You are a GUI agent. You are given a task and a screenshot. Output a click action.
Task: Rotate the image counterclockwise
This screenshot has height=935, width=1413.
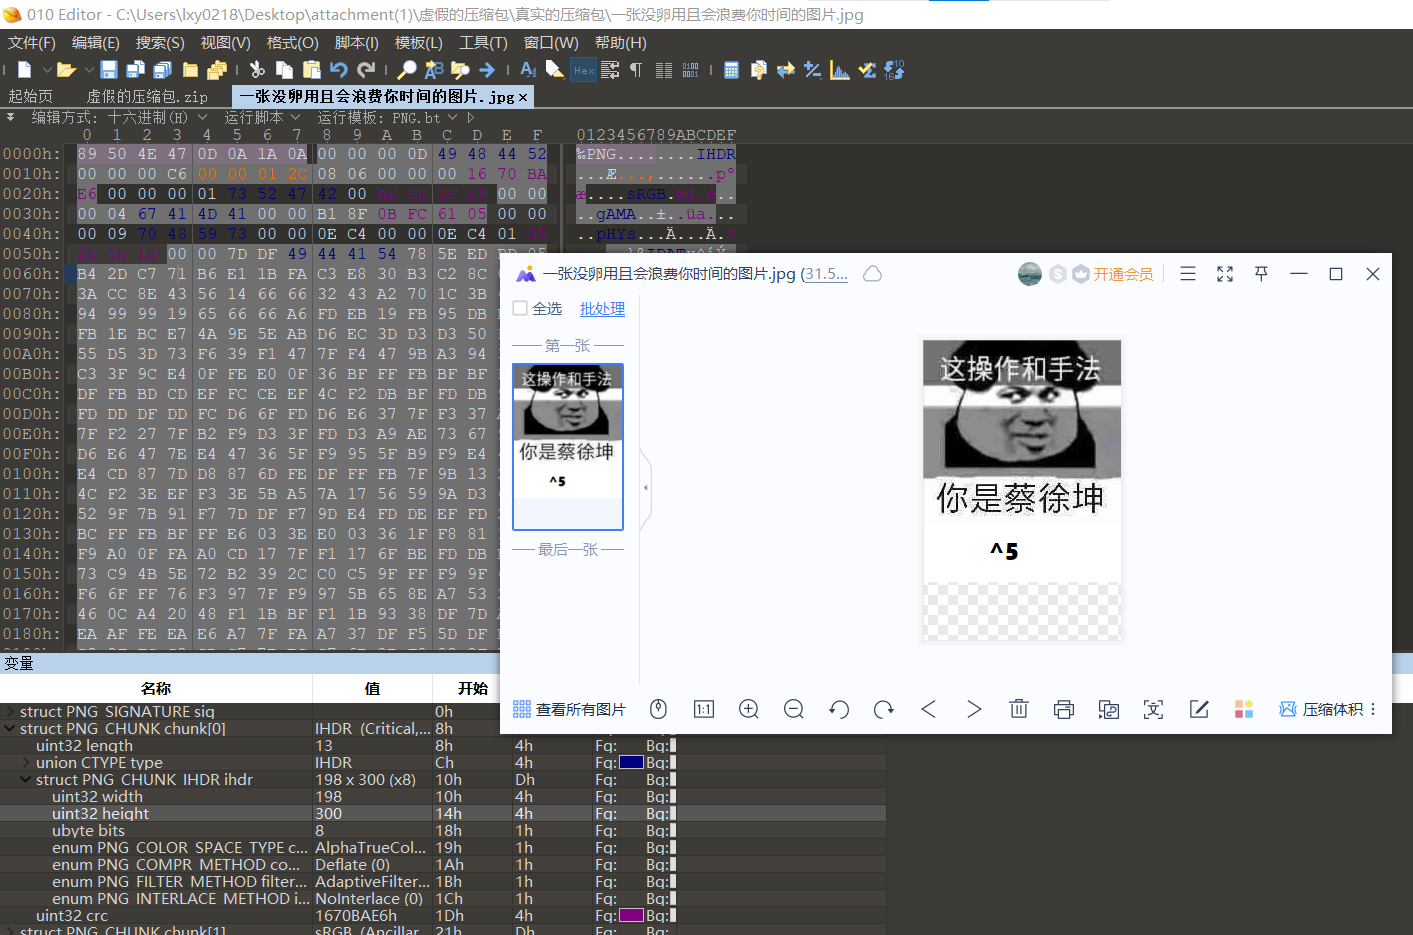pos(839,709)
